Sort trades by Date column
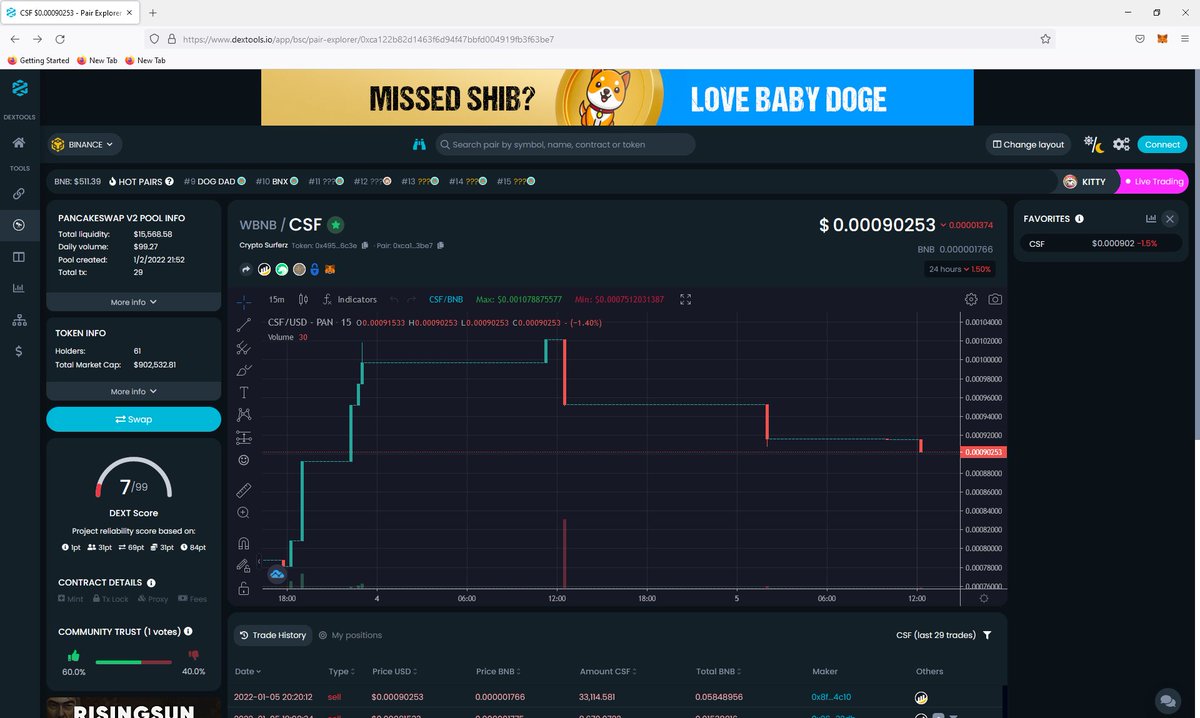Viewport: 1200px width, 718px height. click(x=248, y=671)
